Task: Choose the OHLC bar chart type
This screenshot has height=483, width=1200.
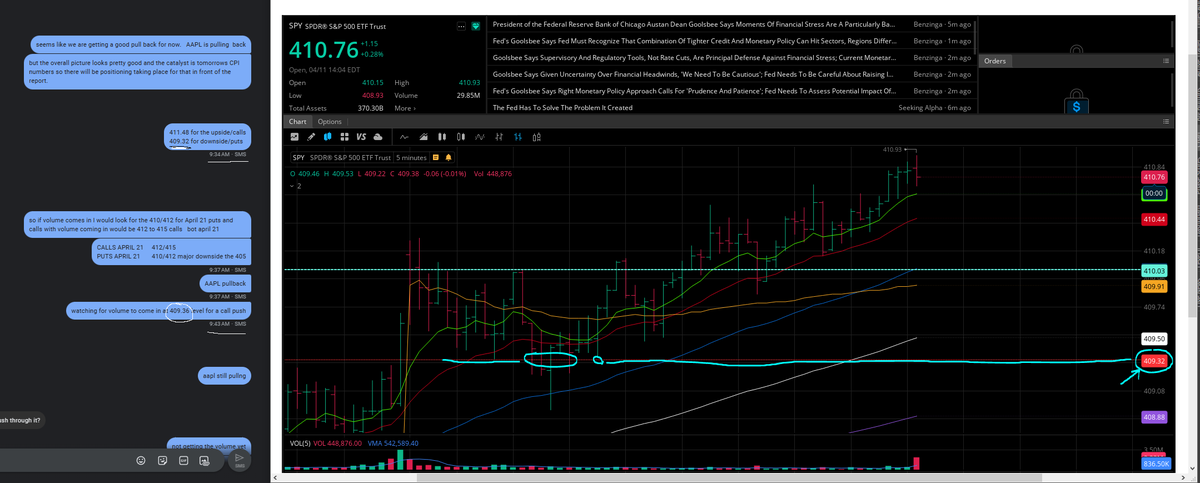Action: pos(499,137)
